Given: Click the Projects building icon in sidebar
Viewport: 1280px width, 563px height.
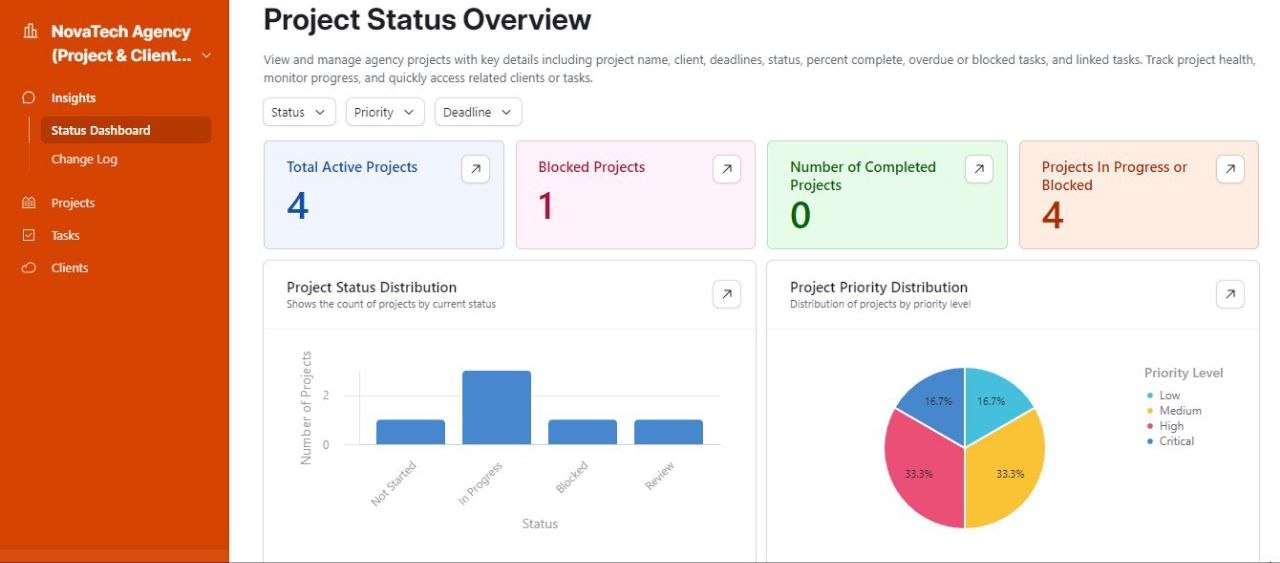Looking at the screenshot, I should pyautogui.click(x=29, y=203).
